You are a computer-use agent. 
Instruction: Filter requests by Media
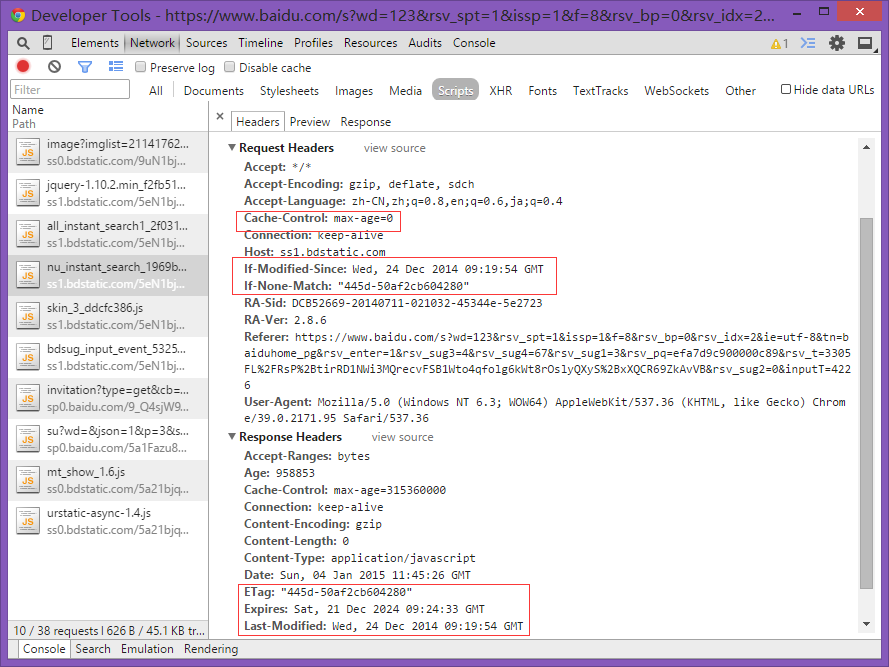pyautogui.click(x=405, y=91)
